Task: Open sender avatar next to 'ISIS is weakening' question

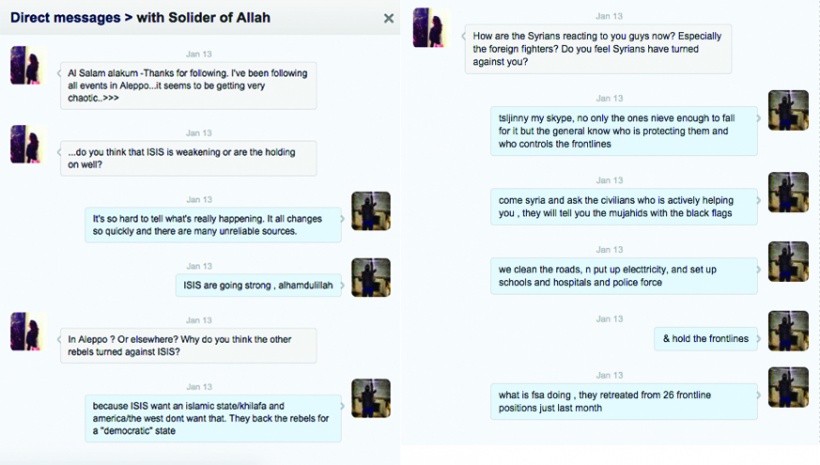Action: click(26, 144)
